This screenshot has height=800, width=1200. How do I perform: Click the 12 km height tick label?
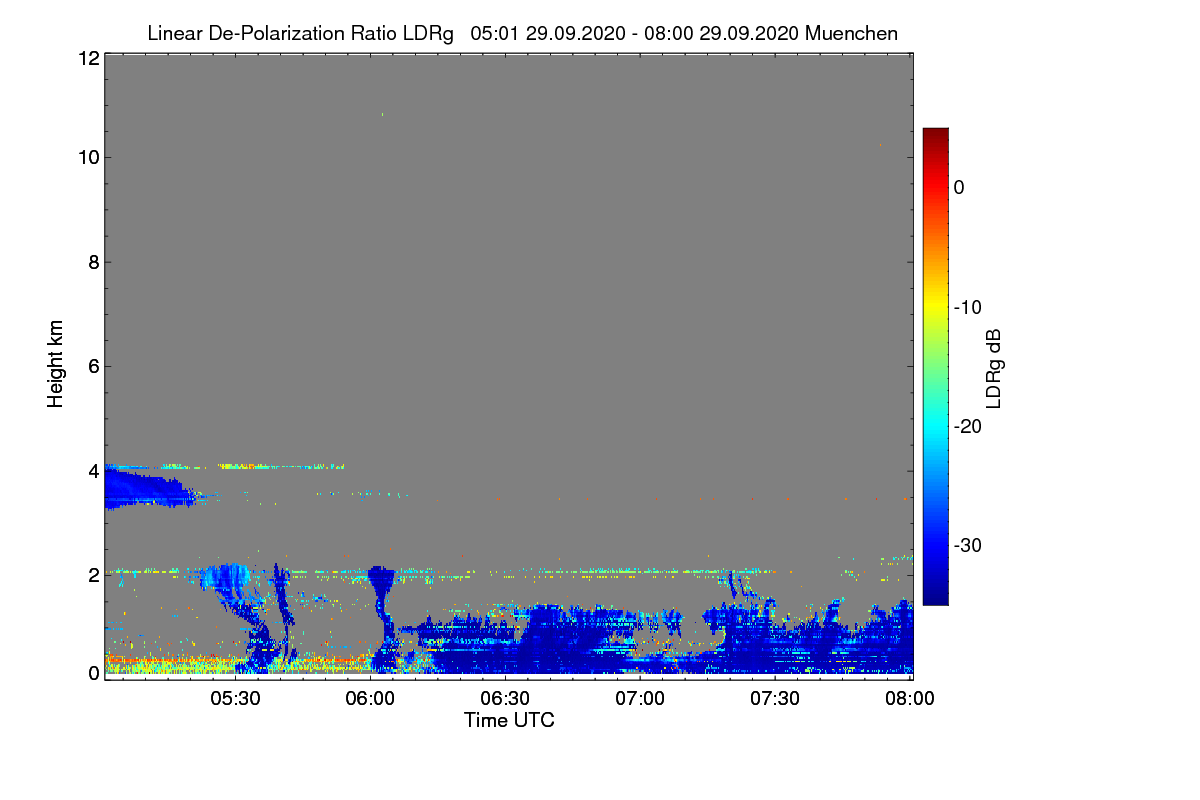coord(87,58)
